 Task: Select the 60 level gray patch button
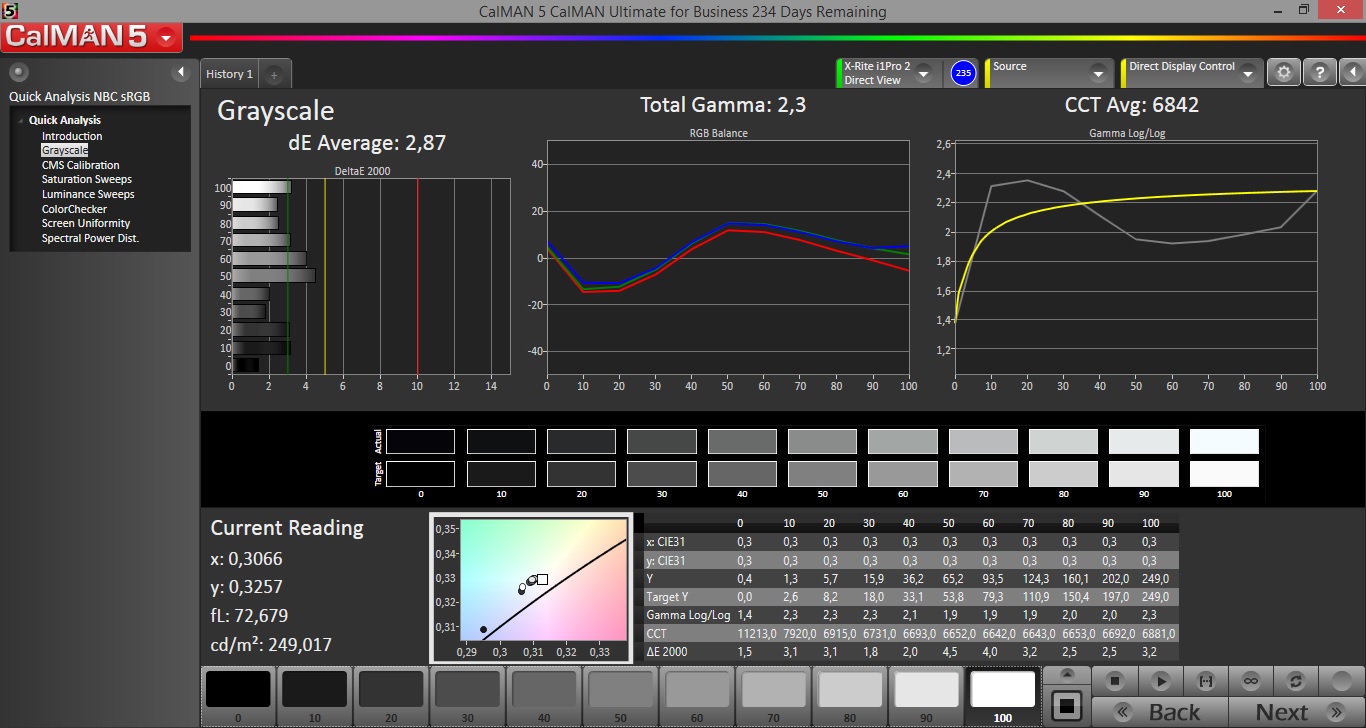point(696,696)
